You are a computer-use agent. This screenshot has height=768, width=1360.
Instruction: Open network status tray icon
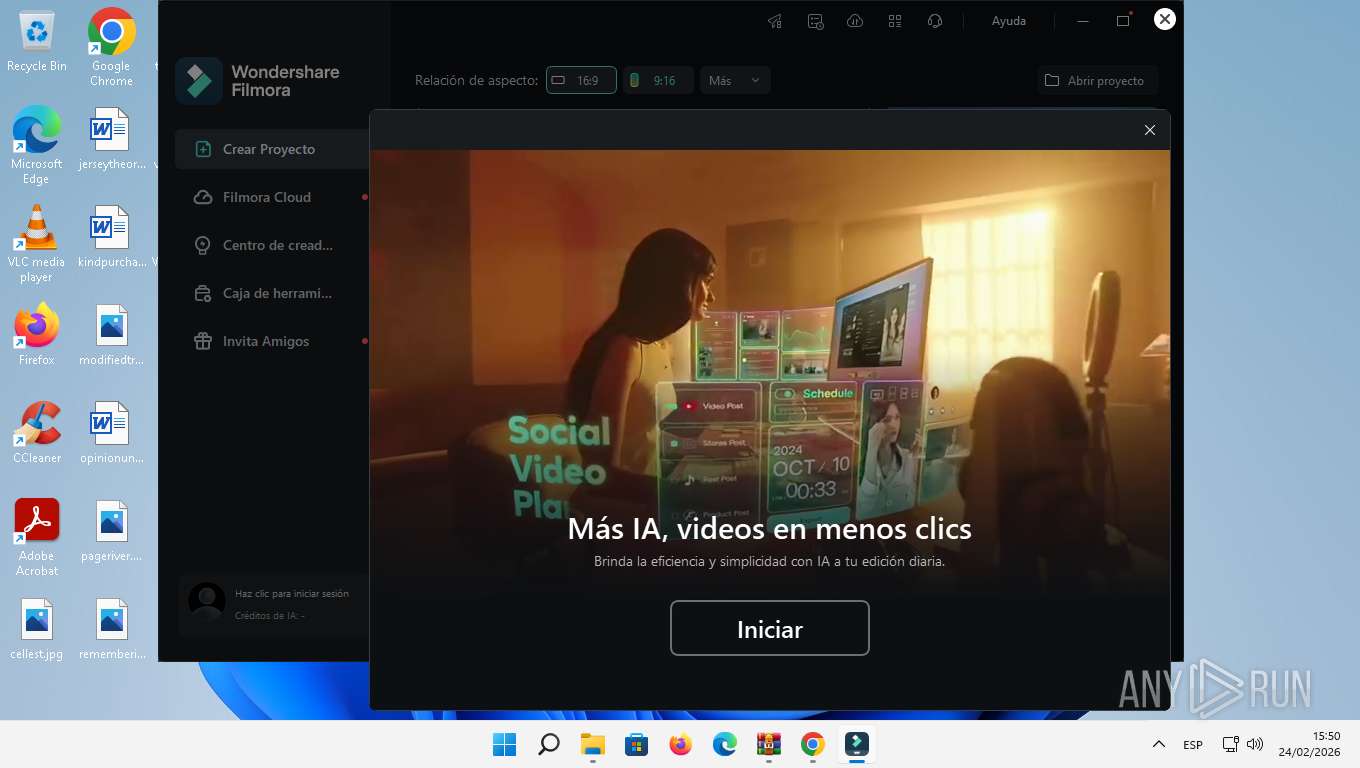coord(1231,744)
